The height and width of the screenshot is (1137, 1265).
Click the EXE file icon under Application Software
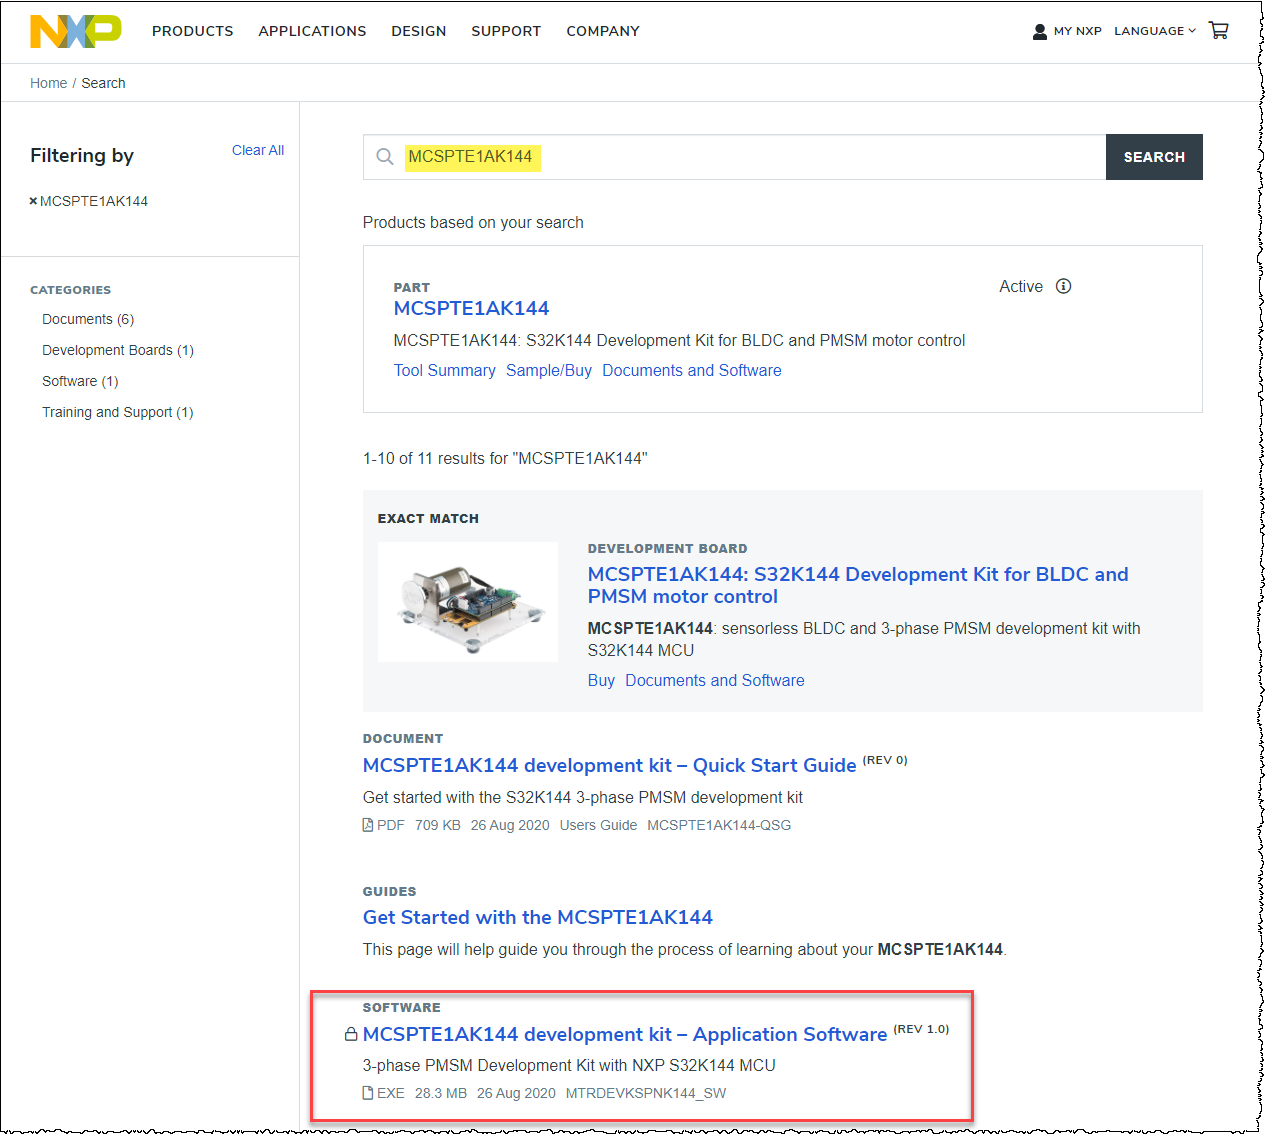368,1093
